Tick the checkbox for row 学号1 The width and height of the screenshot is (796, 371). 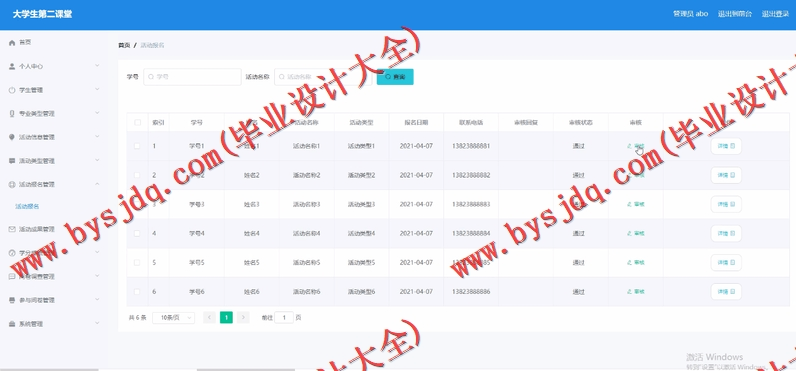coord(137,146)
